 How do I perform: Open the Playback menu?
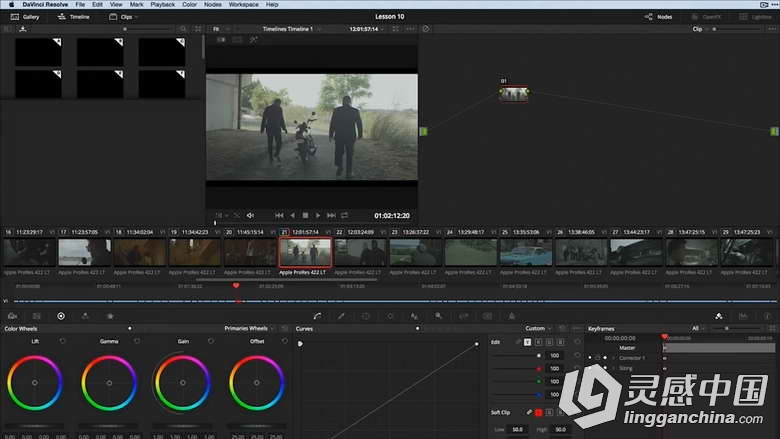pyautogui.click(x=163, y=4)
